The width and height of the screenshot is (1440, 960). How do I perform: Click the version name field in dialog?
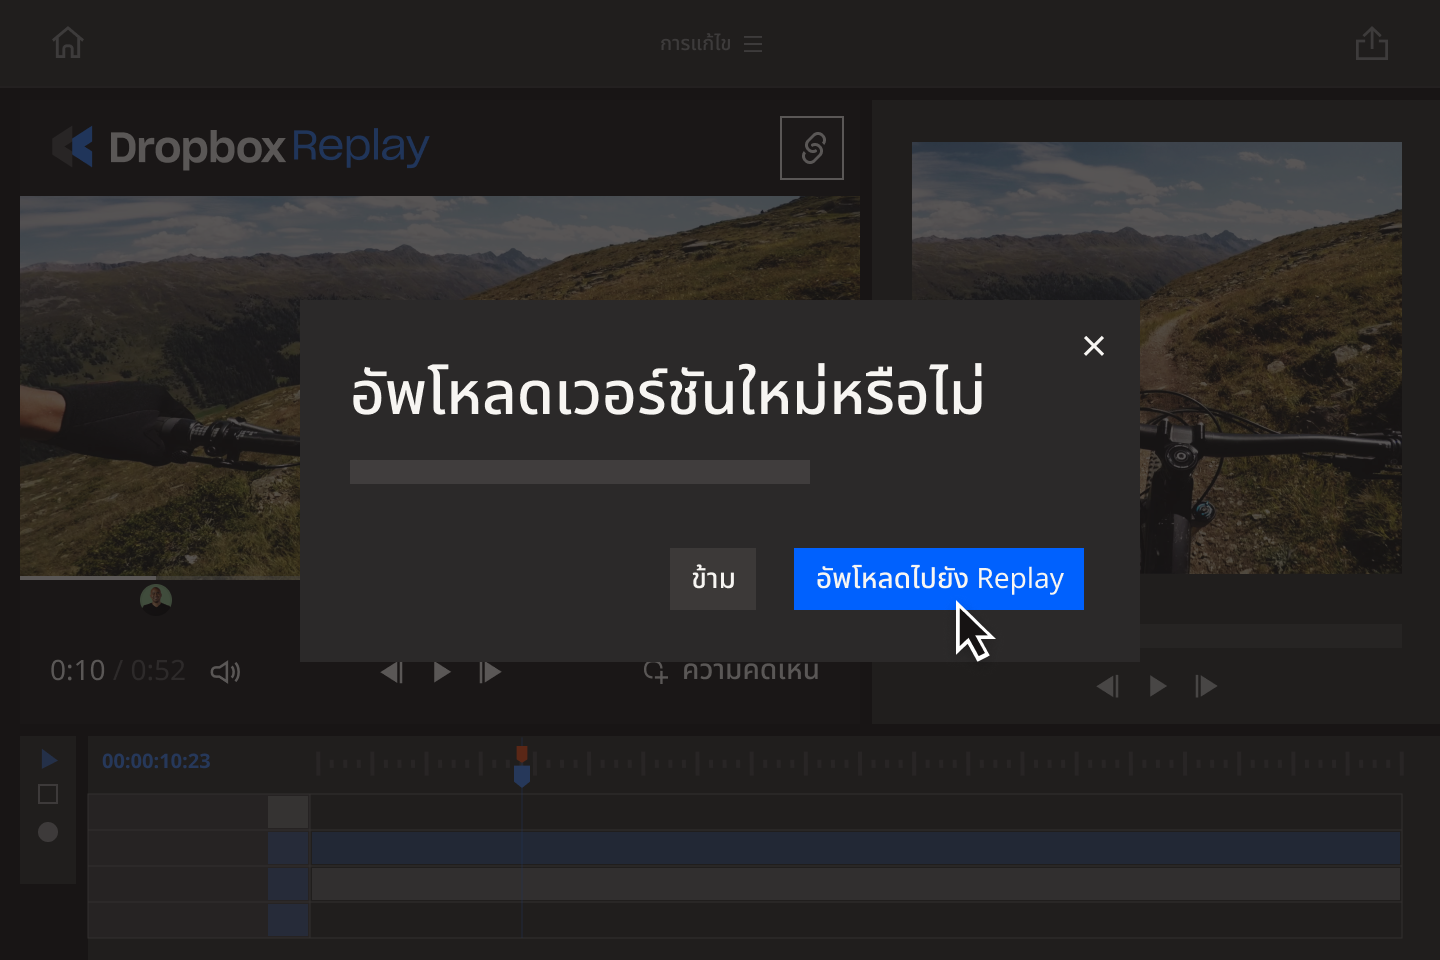click(580, 472)
